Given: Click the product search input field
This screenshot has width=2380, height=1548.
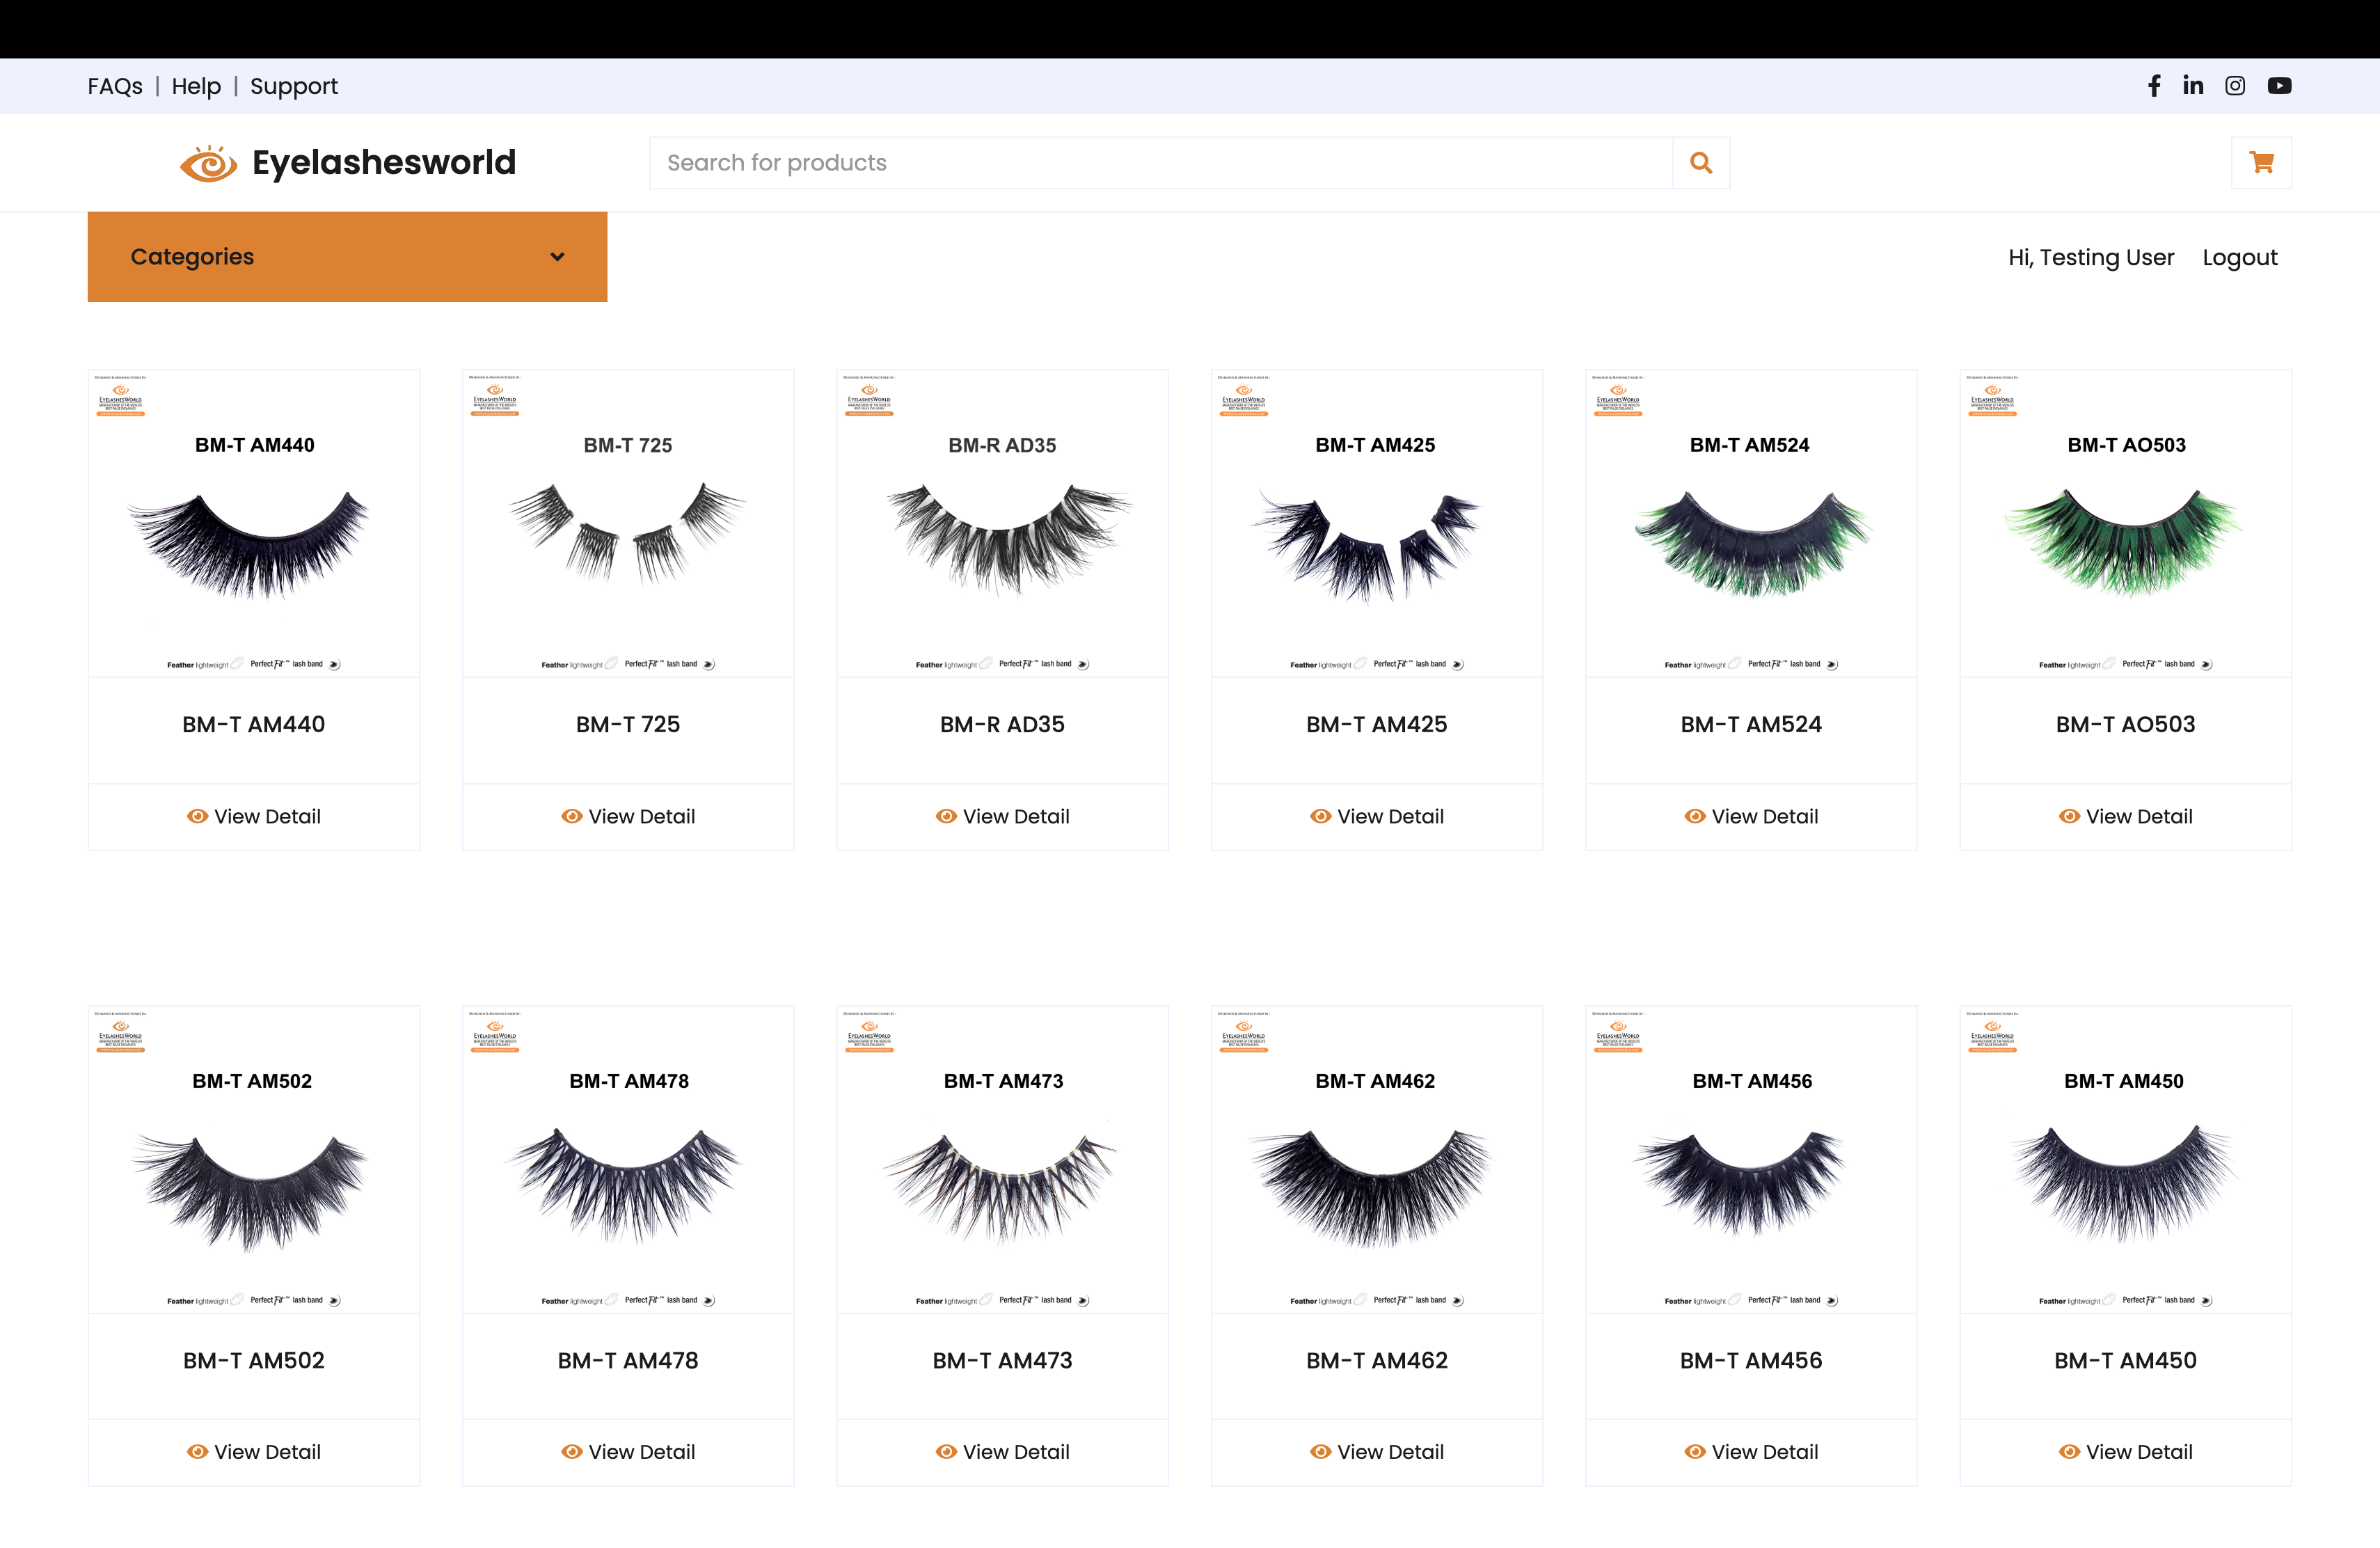Looking at the screenshot, I should tap(1160, 162).
